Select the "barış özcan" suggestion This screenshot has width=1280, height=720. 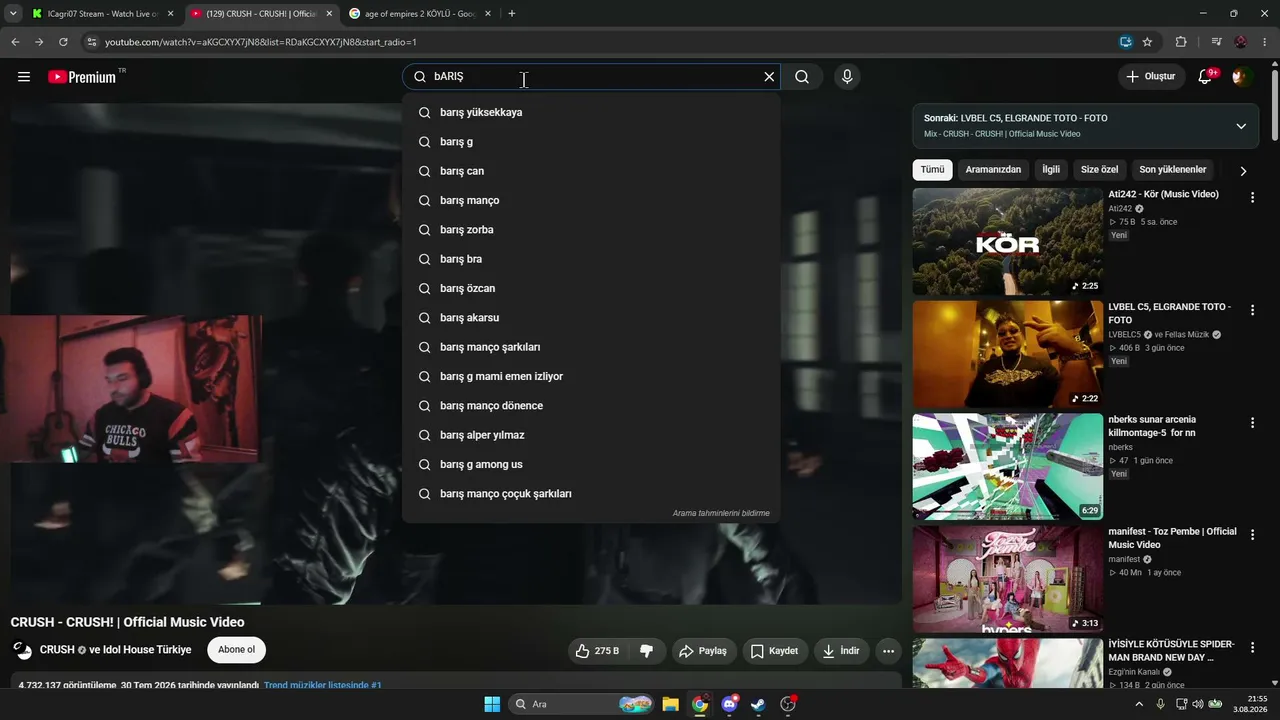point(591,288)
